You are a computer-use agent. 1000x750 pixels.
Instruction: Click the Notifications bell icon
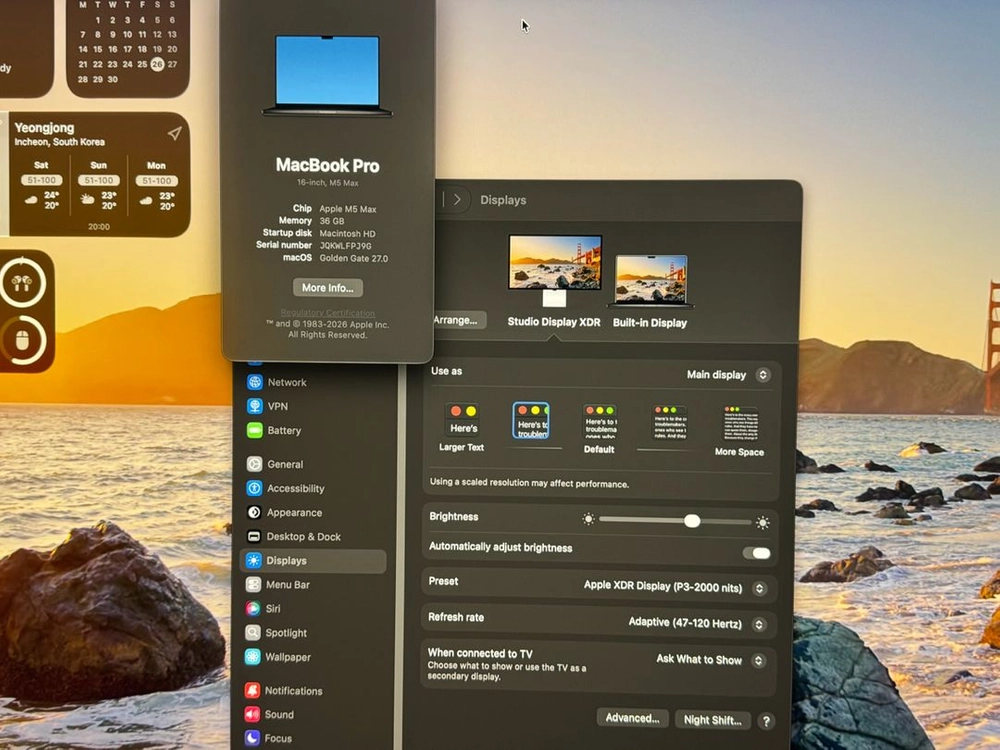(252, 690)
